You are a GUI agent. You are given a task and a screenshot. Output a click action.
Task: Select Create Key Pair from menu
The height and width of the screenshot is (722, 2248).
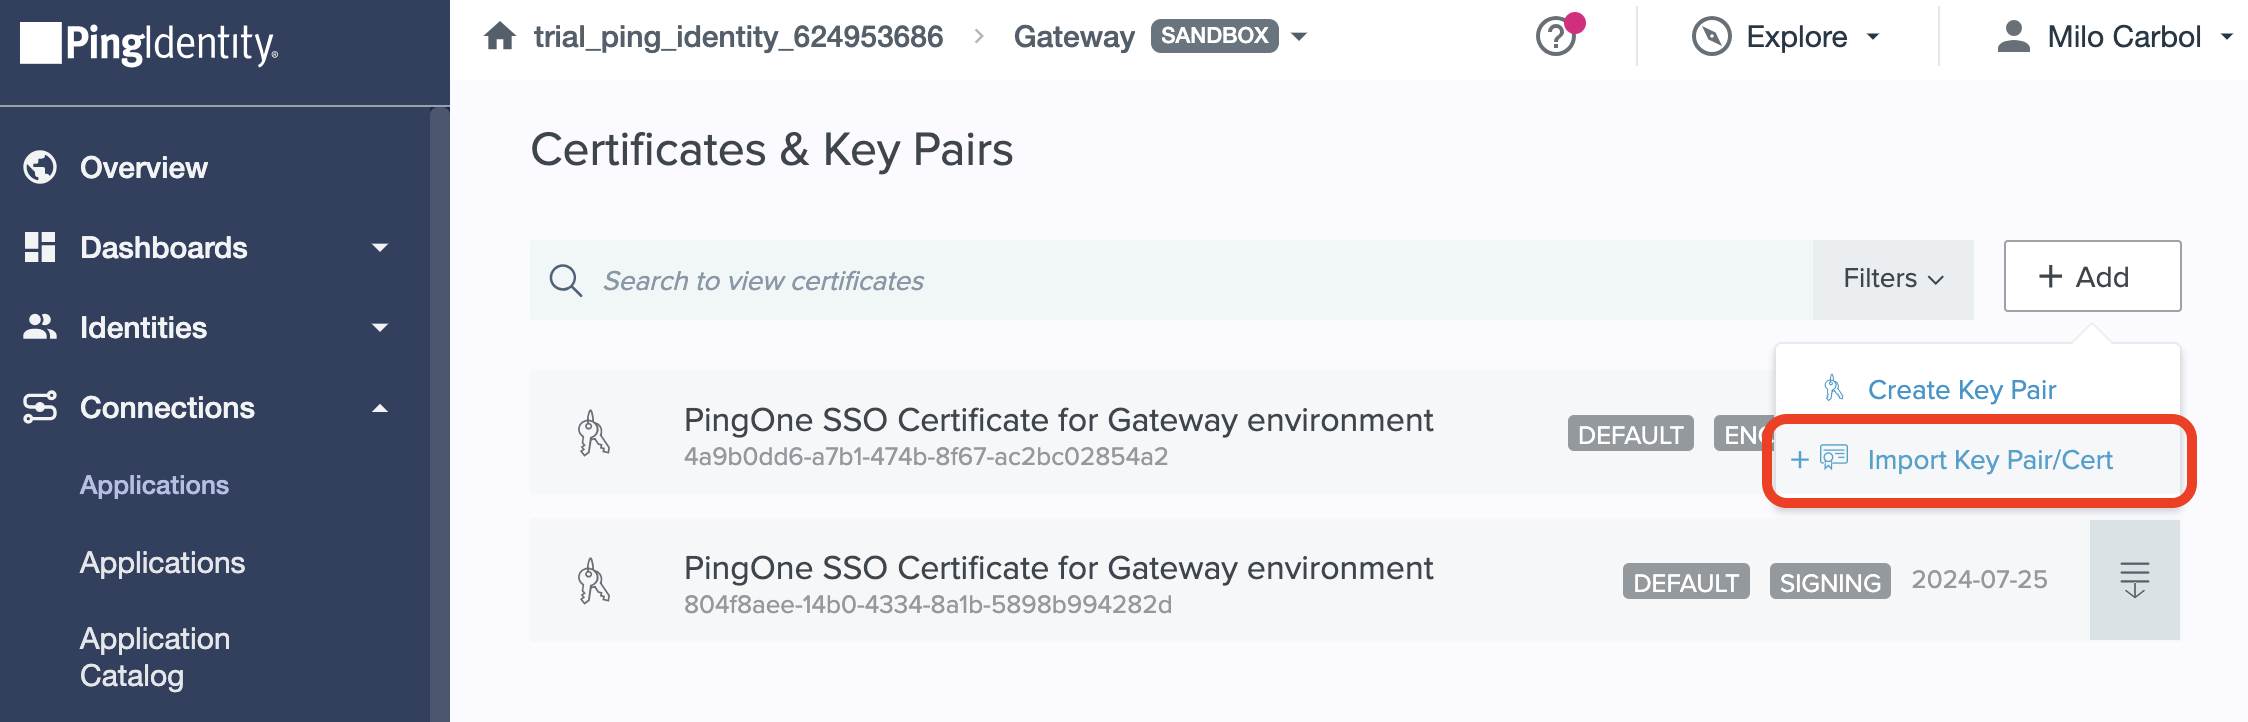coord(1960,389)
